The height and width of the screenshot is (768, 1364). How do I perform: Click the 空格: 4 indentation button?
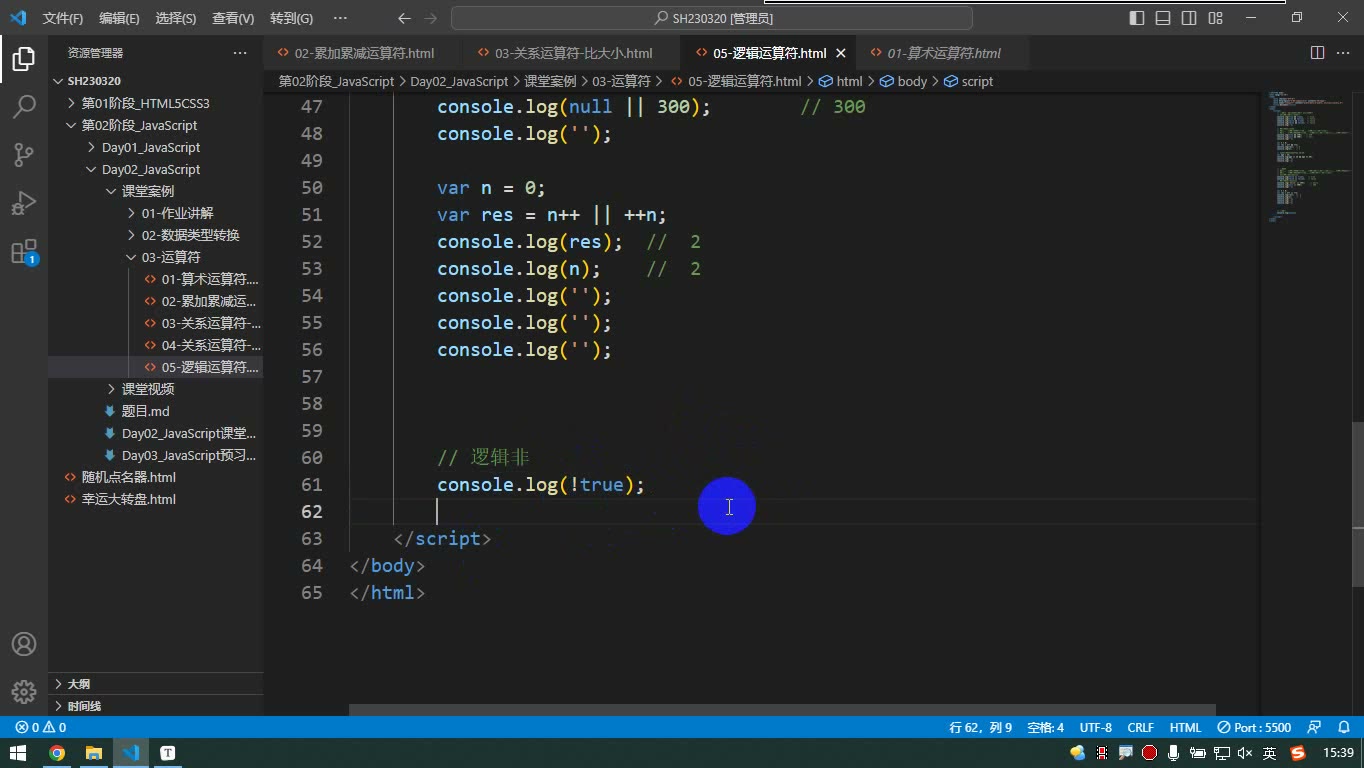coord(1046,728)
